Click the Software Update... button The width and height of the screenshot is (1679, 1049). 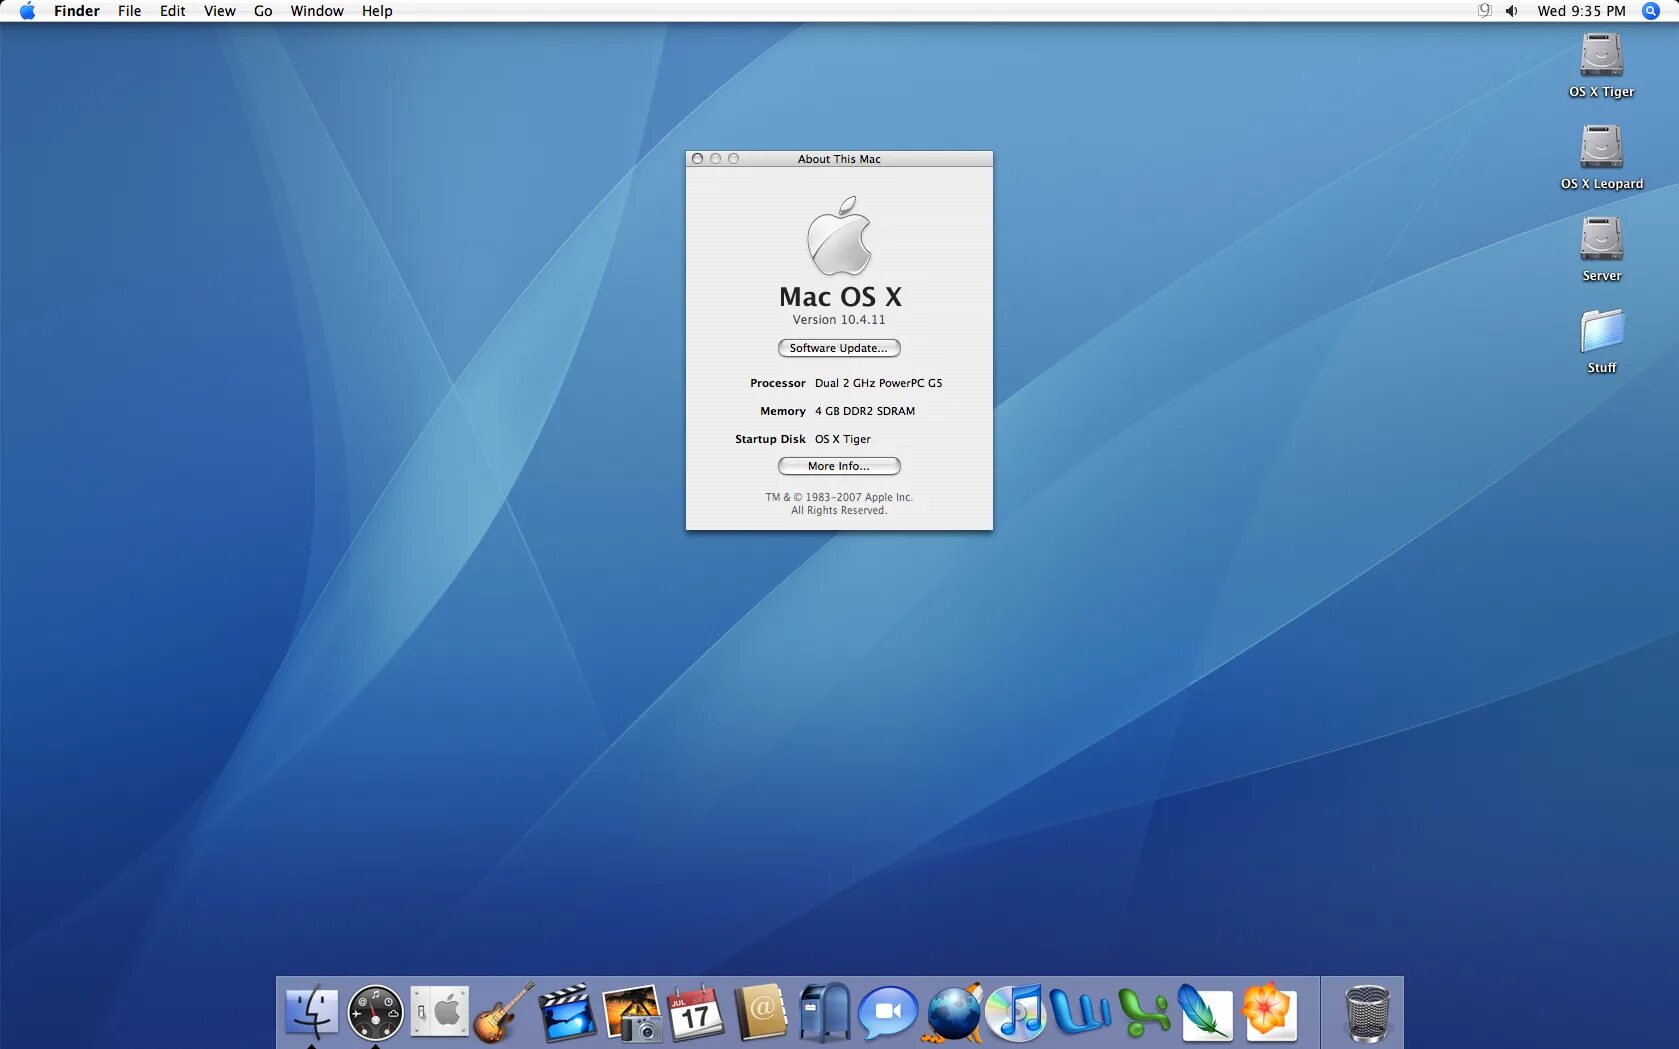click(x=839, y=348)
